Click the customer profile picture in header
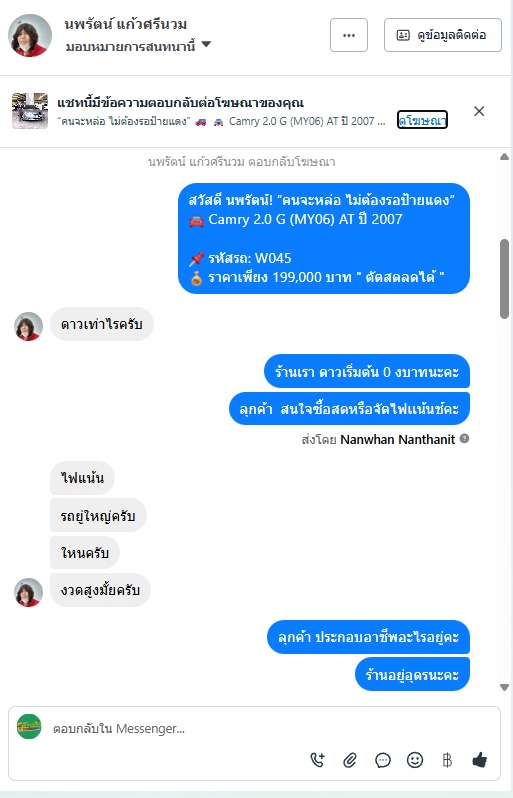 [30, 35]
